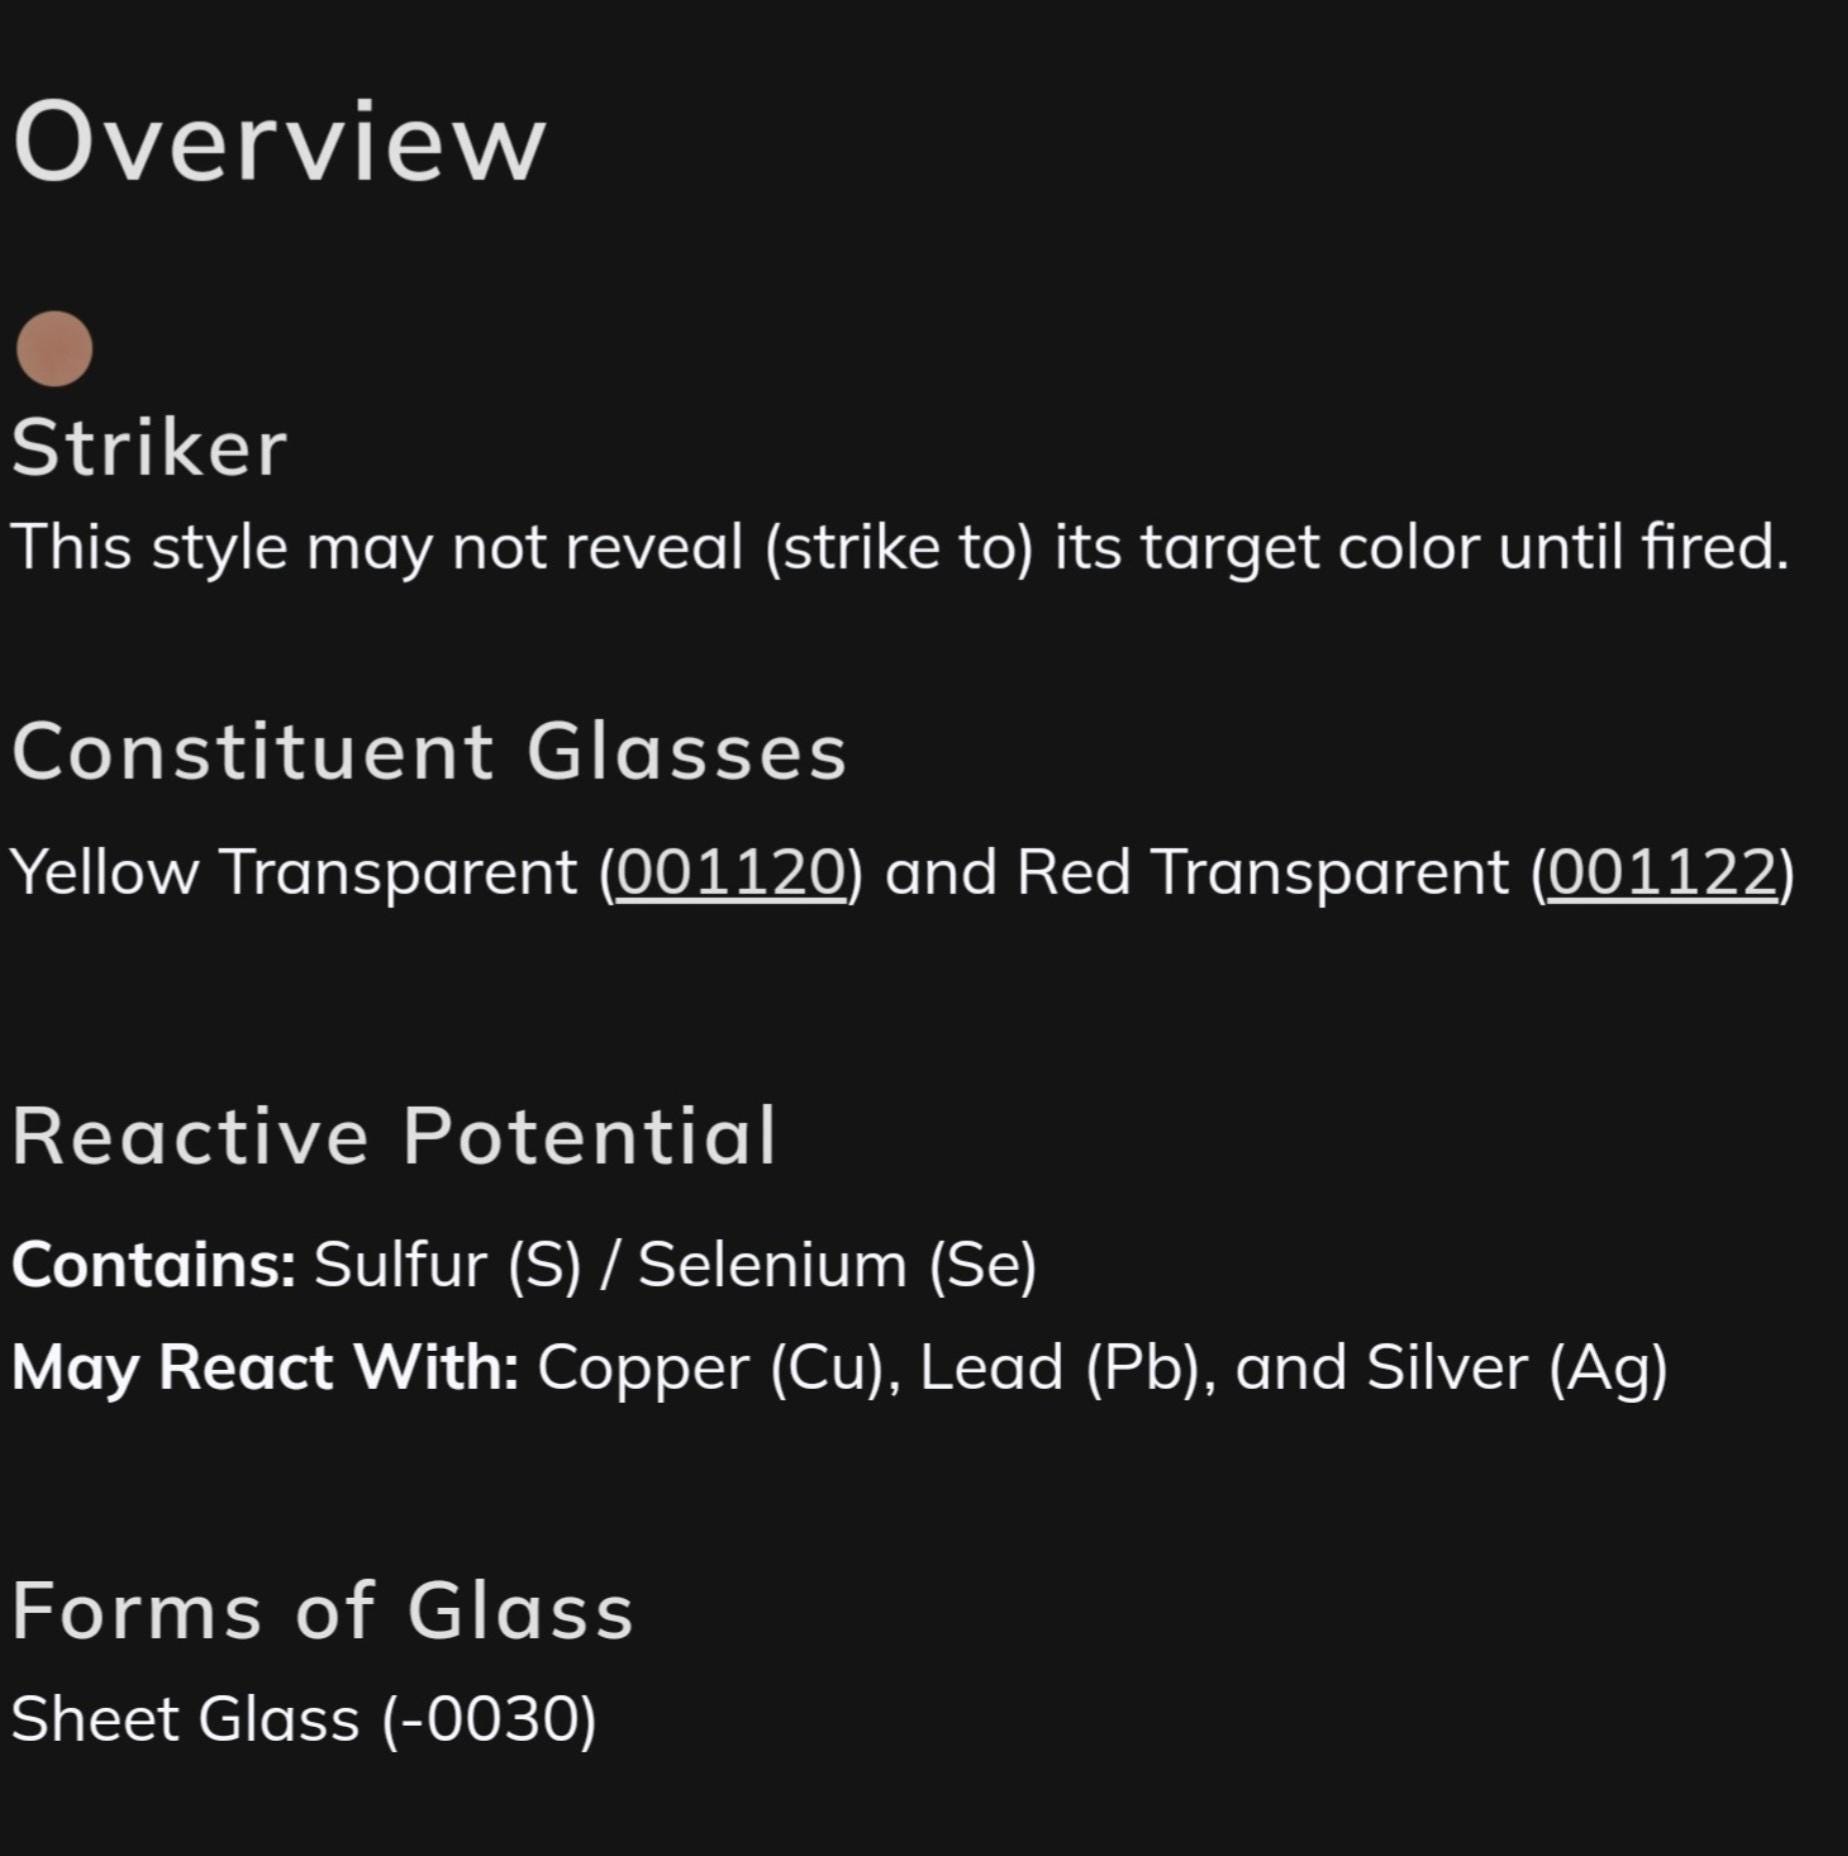Viewport: 1848px width, 1856px height.
Task: Click the tan Striker color circle
Action: click(55, 348)
